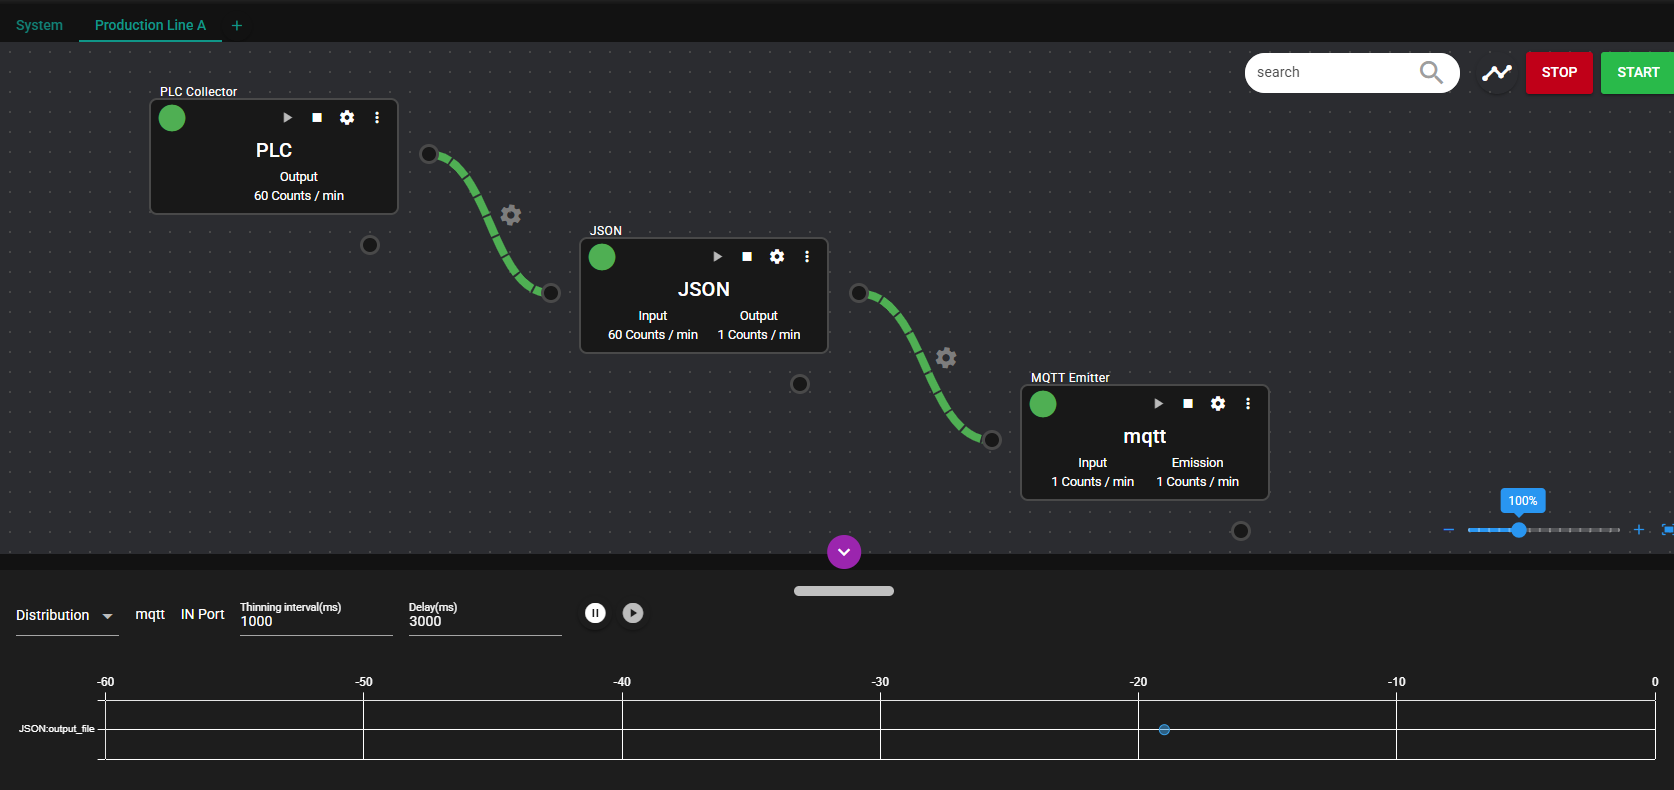Image resolution: width=1674 pixels, height=790 pixels.
Task: Click the zoom slider handle
Action: pos(1519,530)
